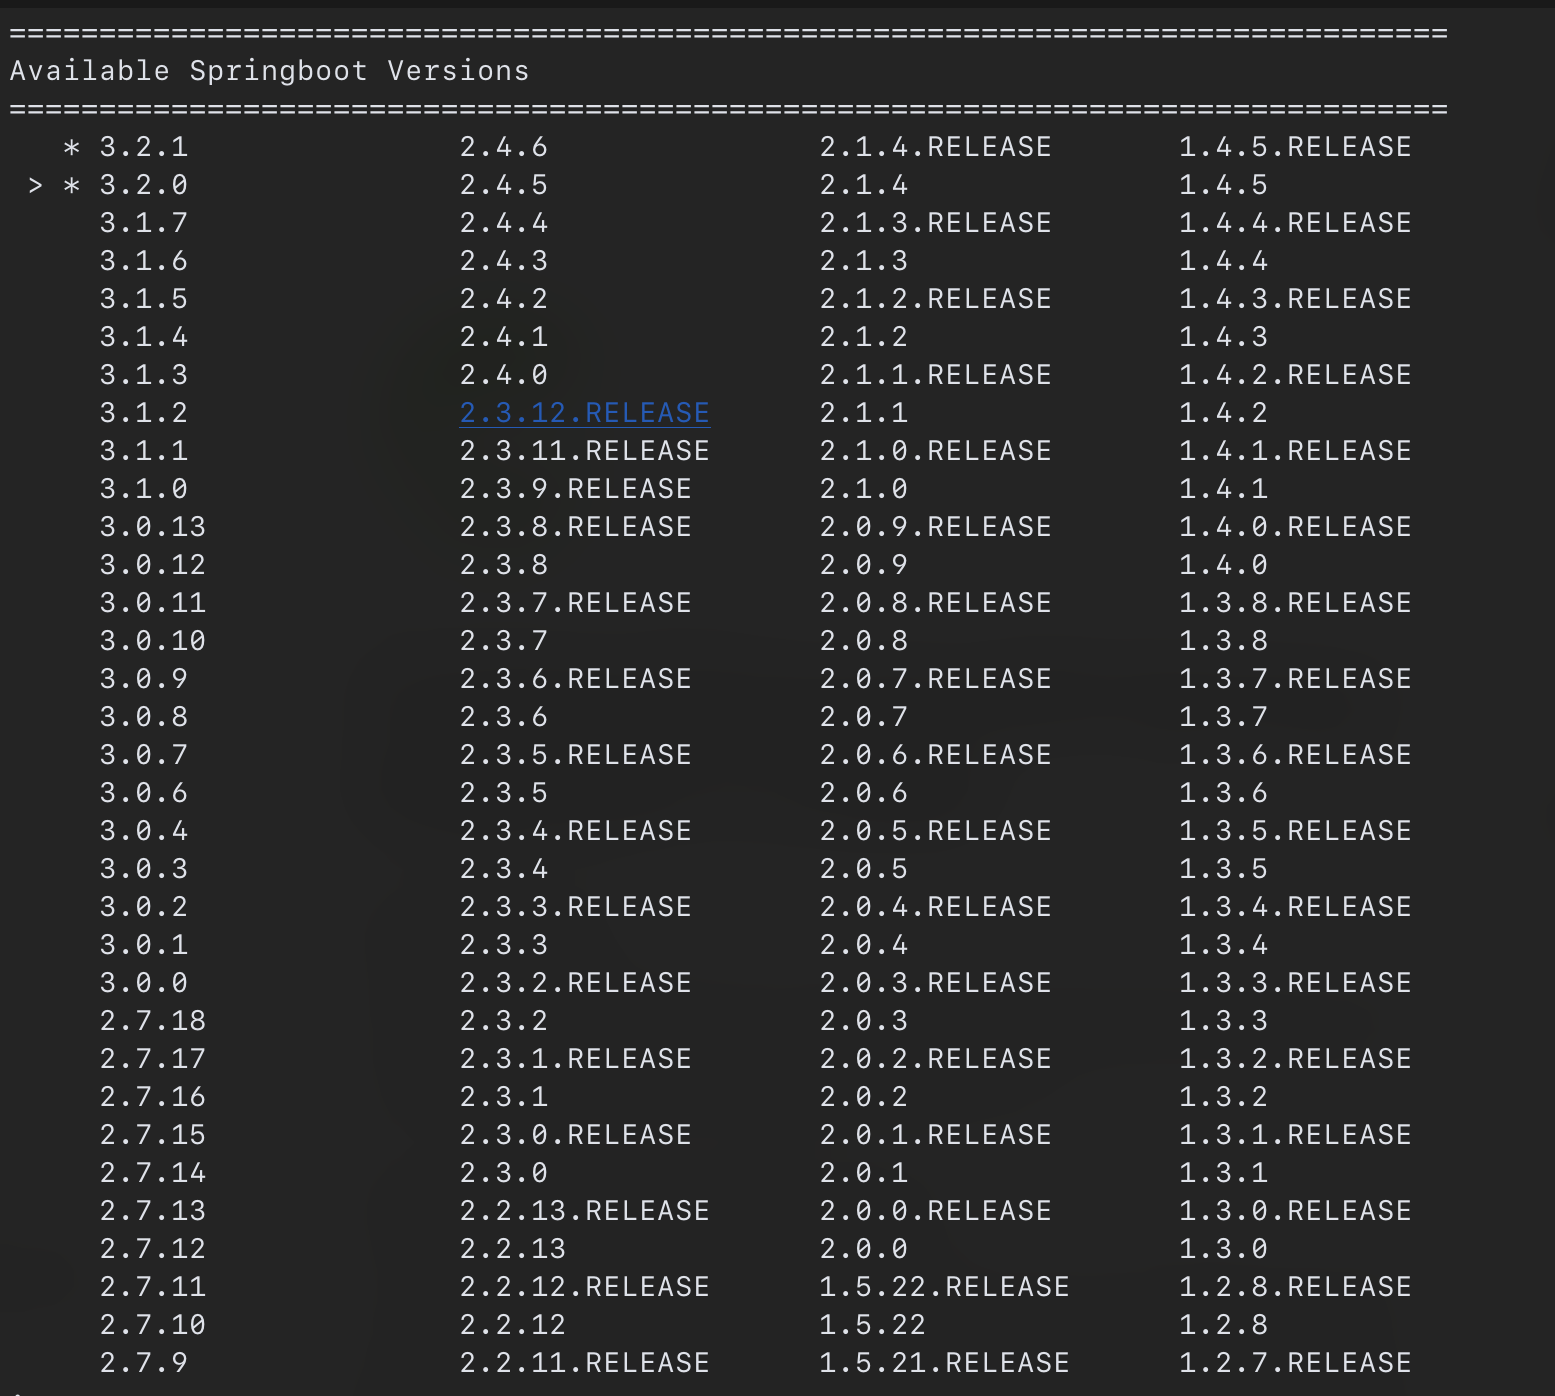
Task: Click version 2.0.0.RELEASE
Action: click(x=936, y=1211)
